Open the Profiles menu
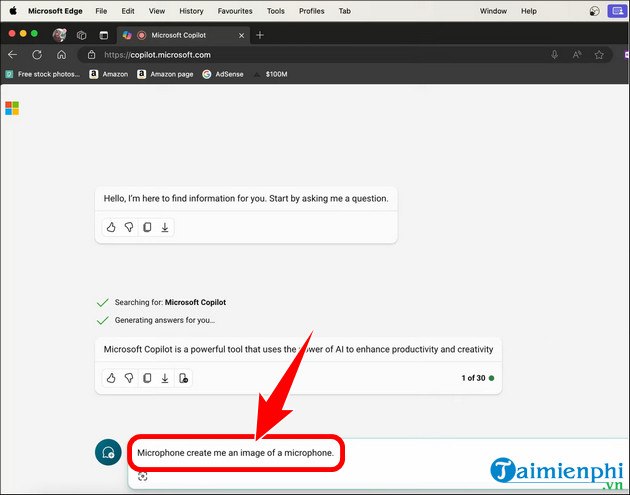This screenshot has width=630, height=495. click(311, 11)
